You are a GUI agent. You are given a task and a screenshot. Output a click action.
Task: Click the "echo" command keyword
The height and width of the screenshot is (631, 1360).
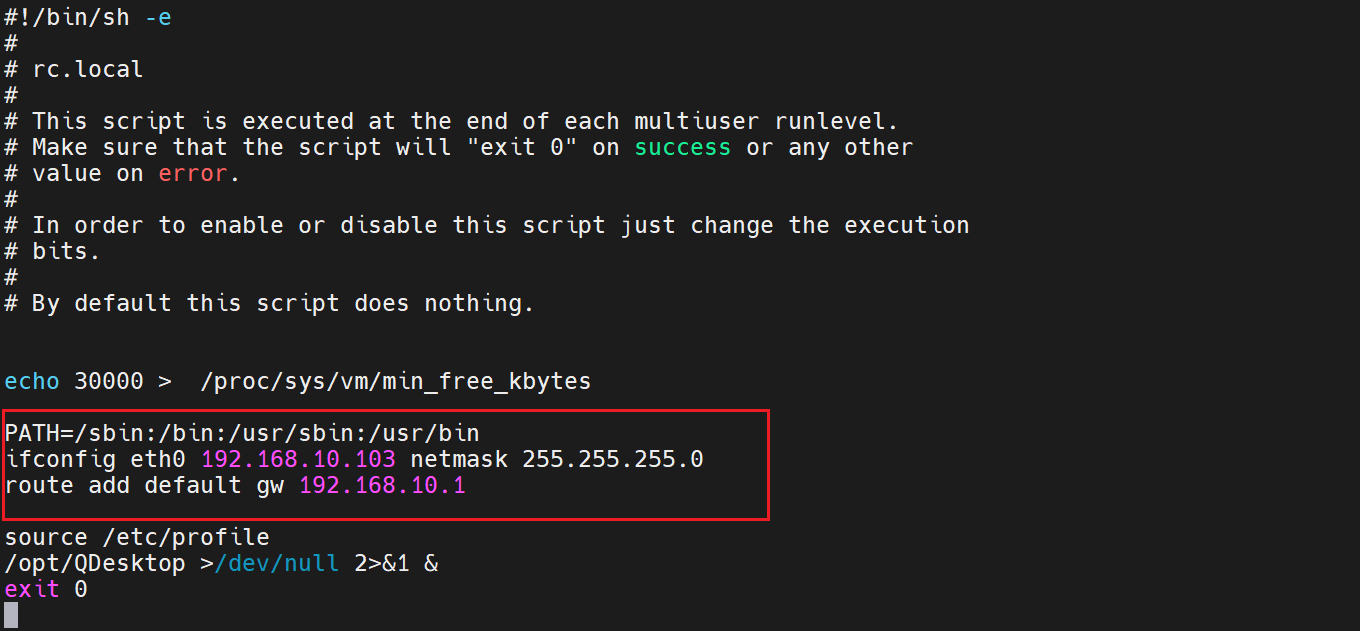pyautogui.click(x=32, y=381)
